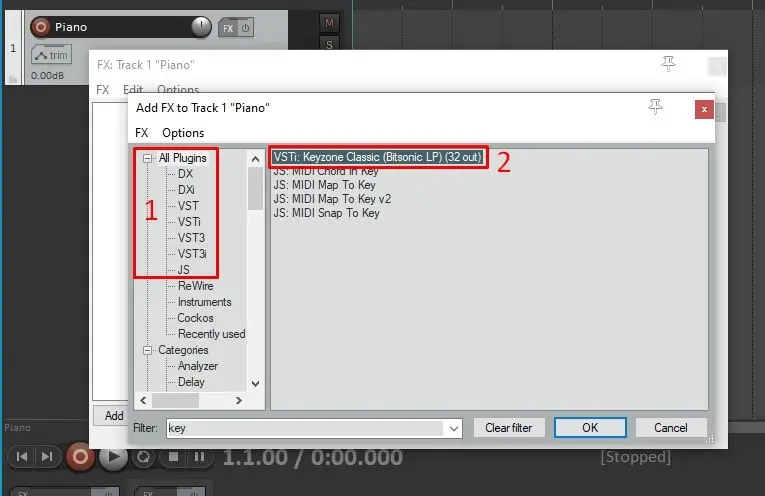The image size is (765, 496).
Task: Click the 0.00dB volume readout
Action: coord(47,76)
